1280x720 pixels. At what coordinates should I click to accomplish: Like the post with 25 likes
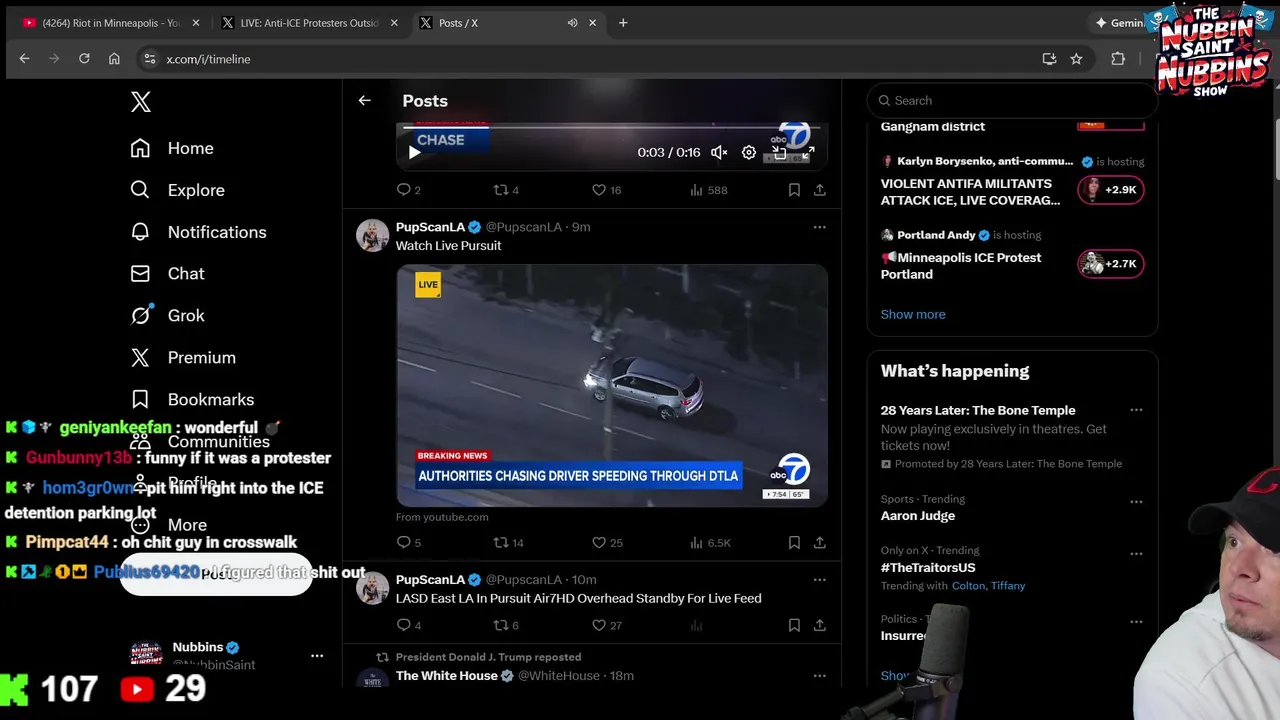click(x=606, y=543)
